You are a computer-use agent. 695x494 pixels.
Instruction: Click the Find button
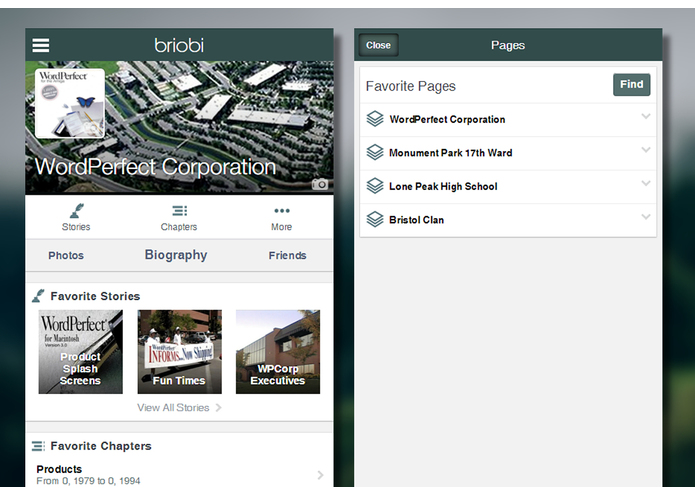click(632, 85)
